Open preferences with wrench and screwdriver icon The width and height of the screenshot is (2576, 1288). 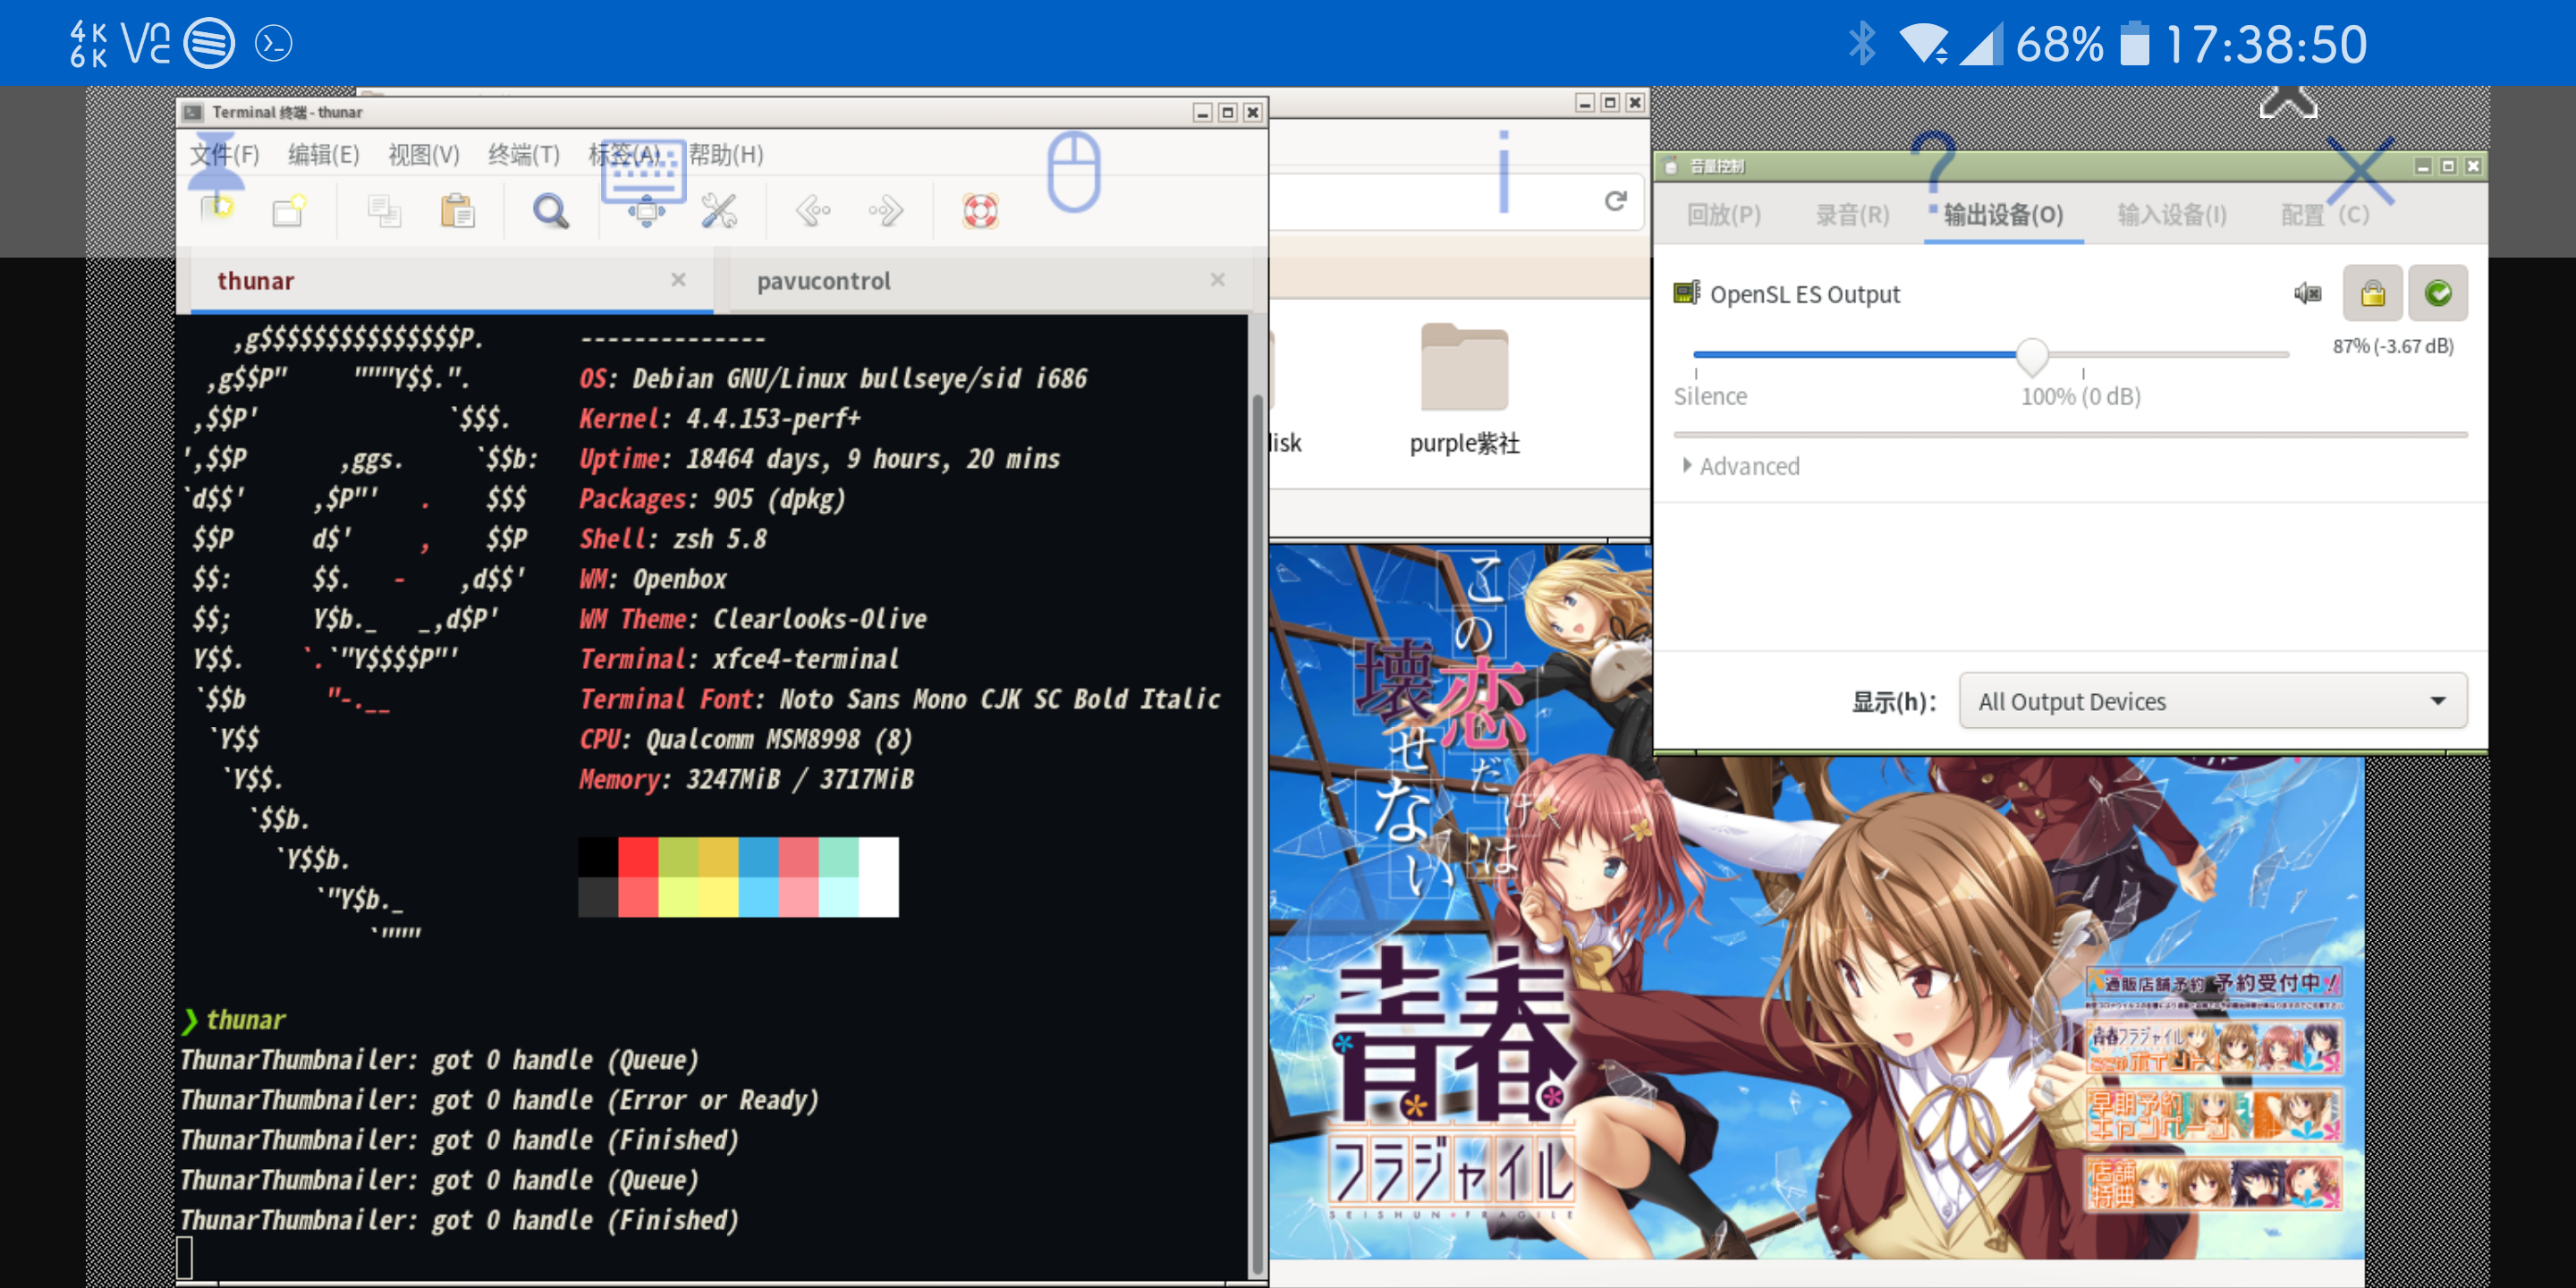[x=719, y=210]
